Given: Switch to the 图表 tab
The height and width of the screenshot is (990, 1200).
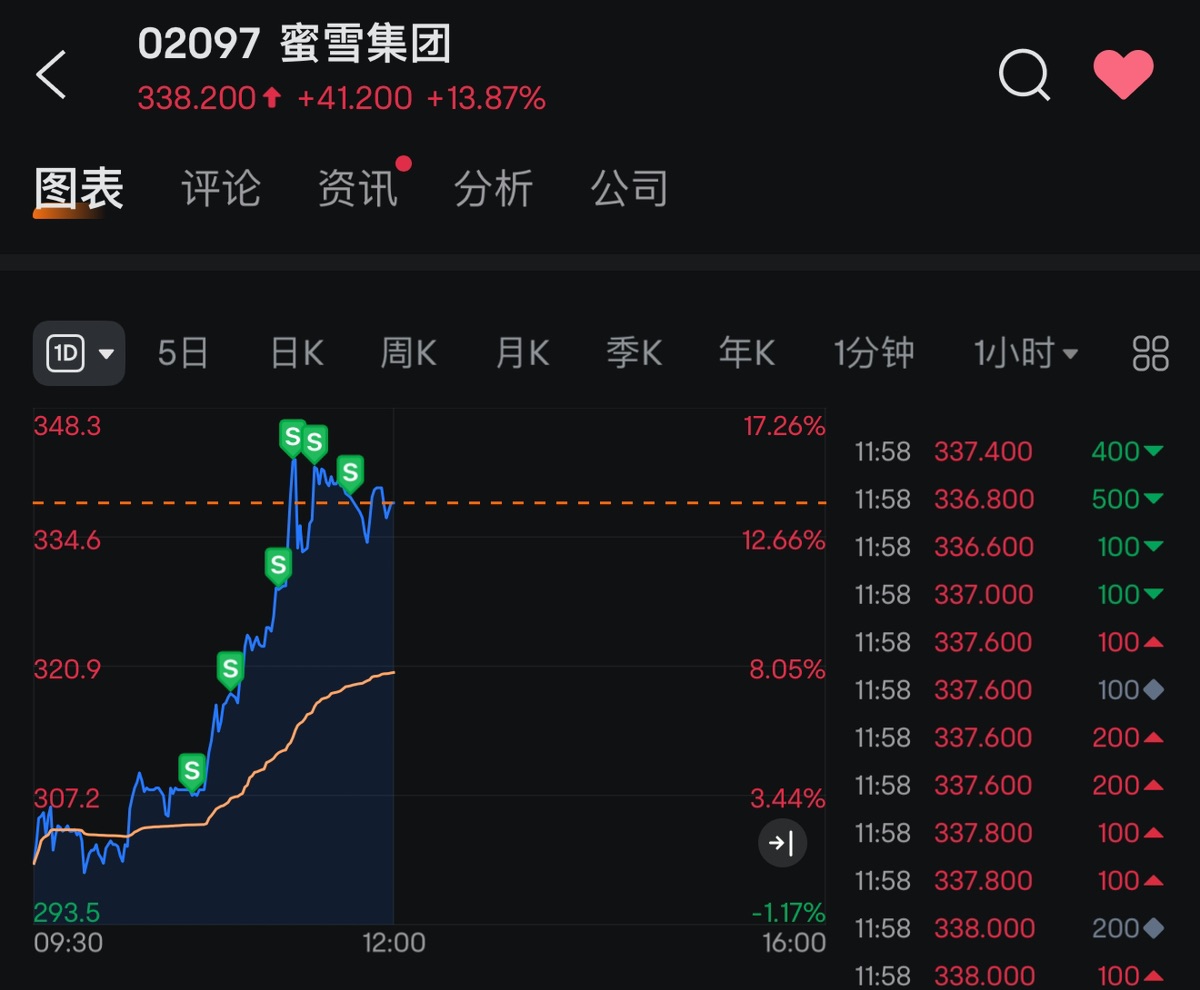Looking at the screenshot, I should tap(78, 189).
